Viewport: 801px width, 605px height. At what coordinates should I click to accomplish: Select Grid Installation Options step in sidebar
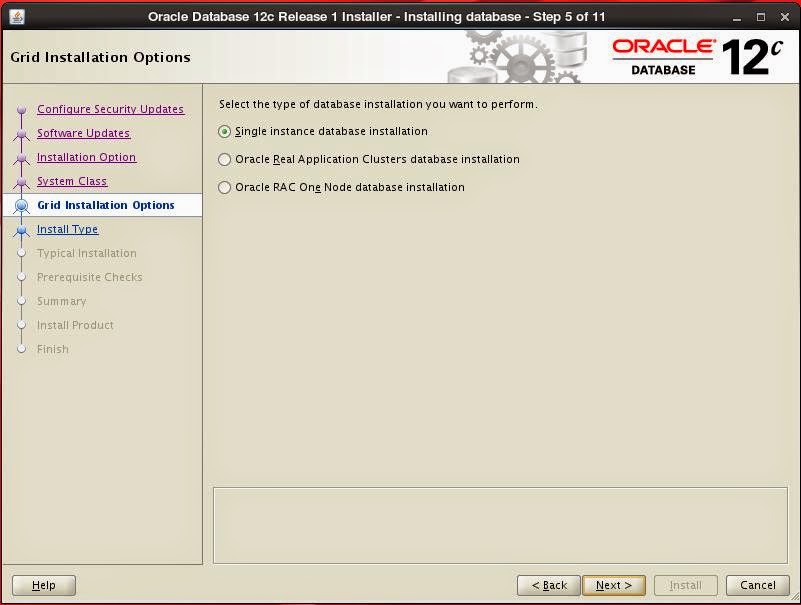pyautogui.click(x=106, y=205)
